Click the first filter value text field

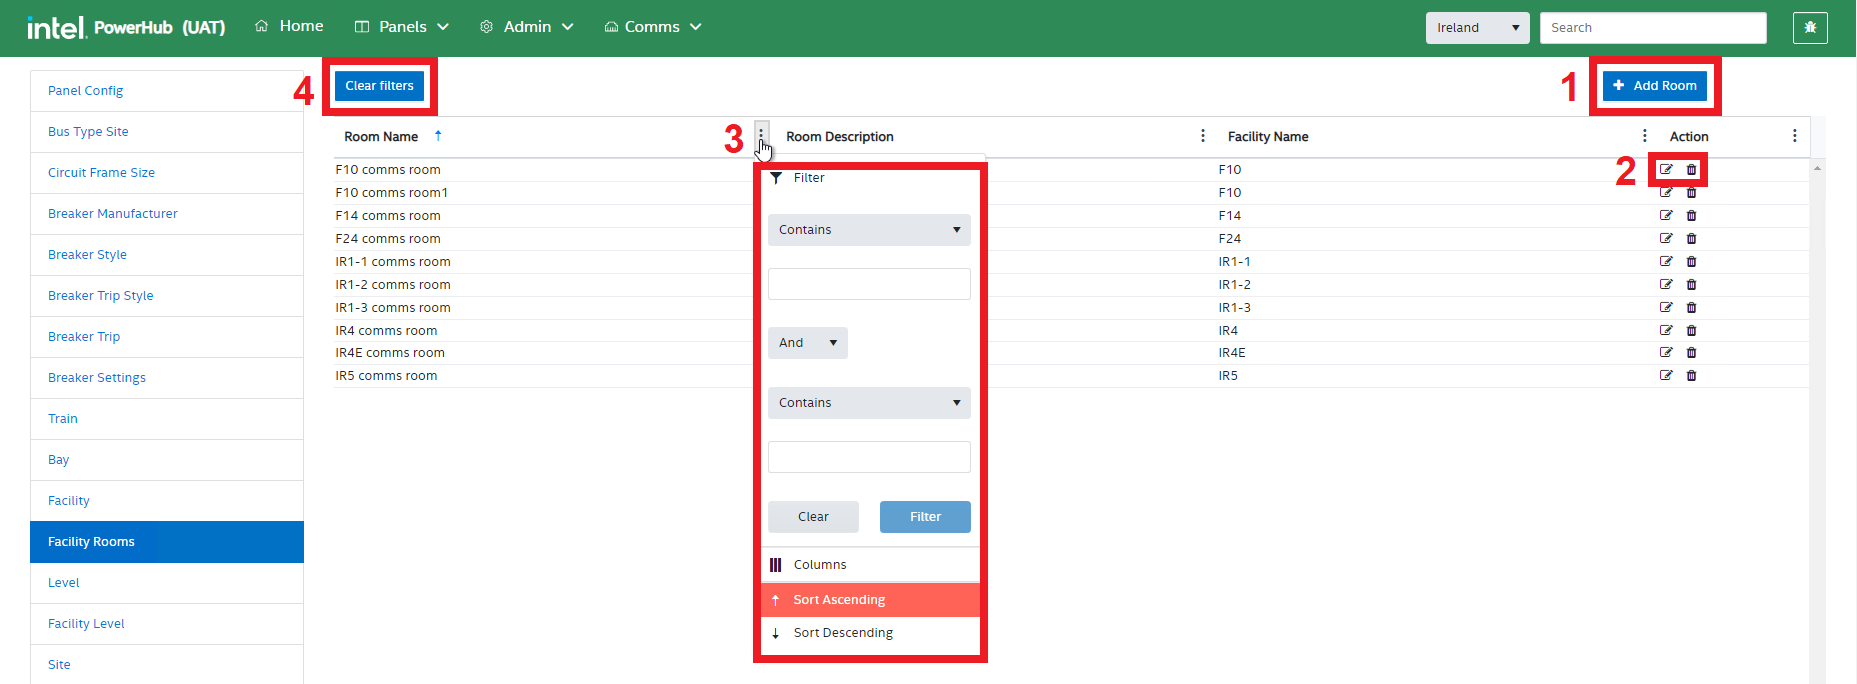(x=869, y=284)
